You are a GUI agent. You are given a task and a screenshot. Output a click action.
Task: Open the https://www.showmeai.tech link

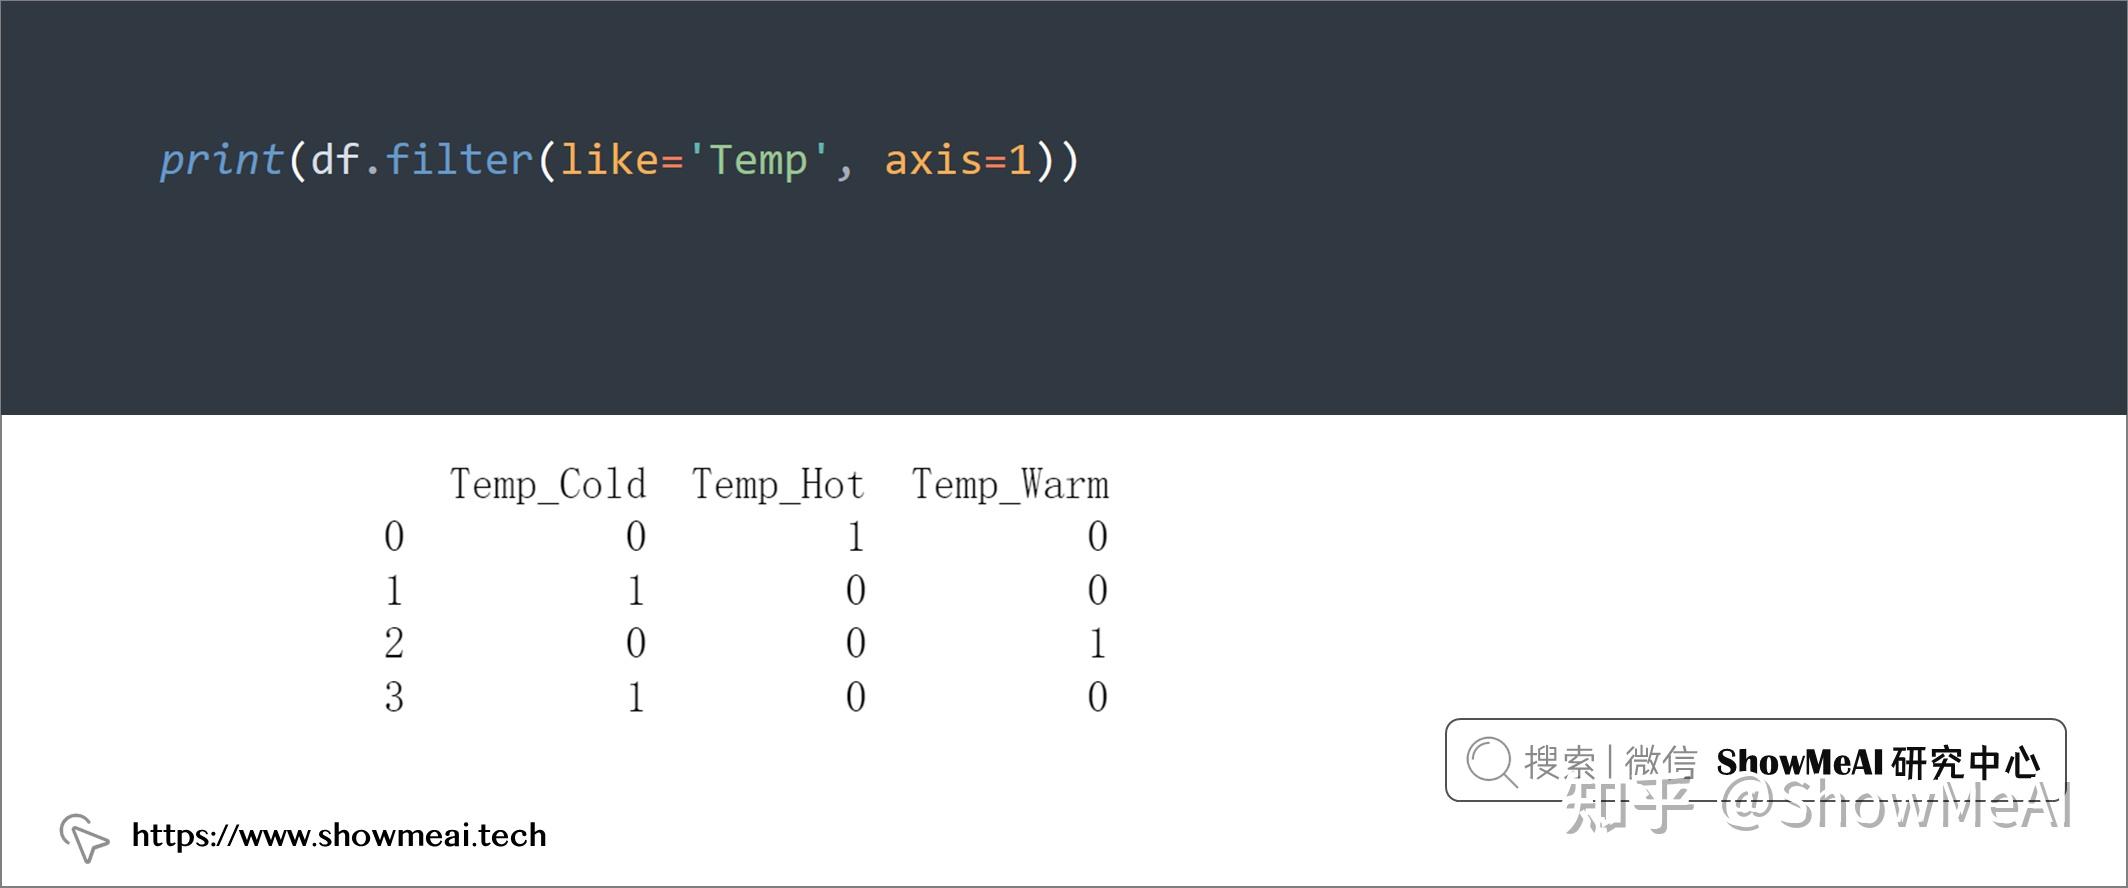click(339, 835)
